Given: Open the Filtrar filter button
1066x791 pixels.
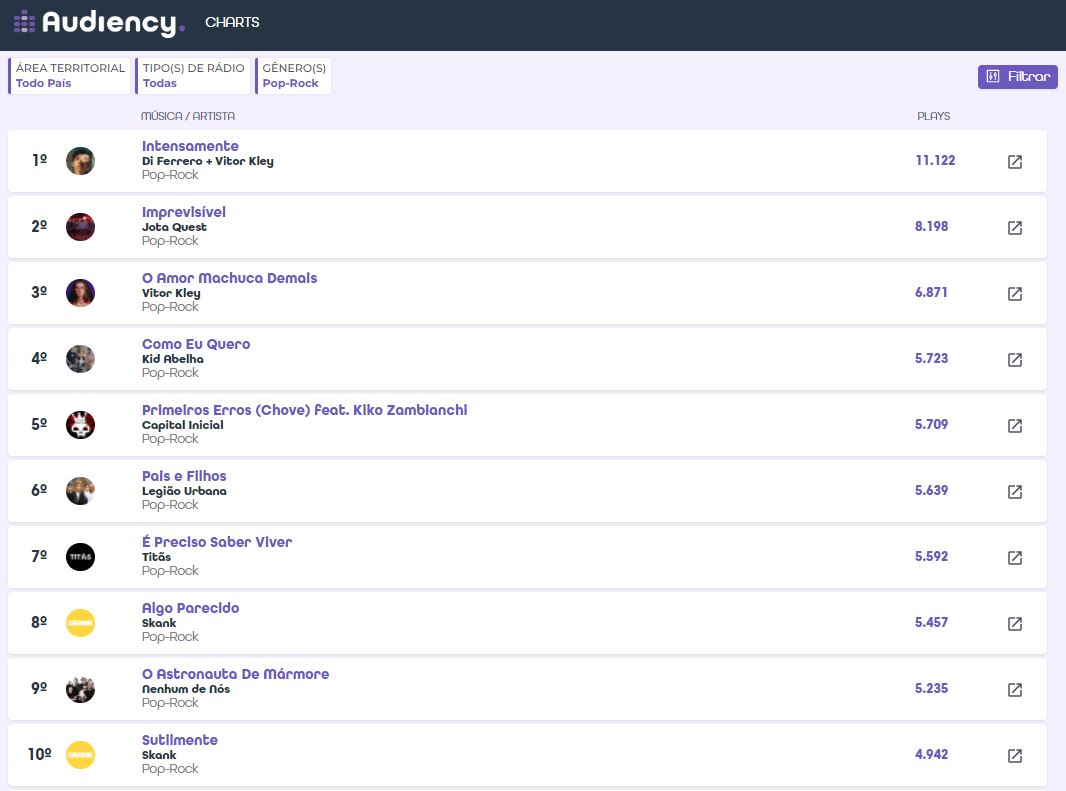Looking at the screenshot, I should 1018,77.
